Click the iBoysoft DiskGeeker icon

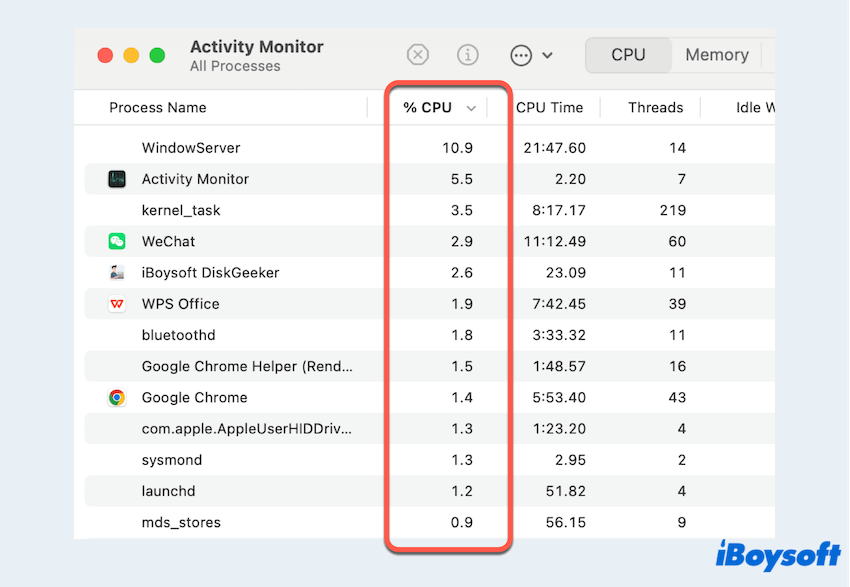coord(118,272)
